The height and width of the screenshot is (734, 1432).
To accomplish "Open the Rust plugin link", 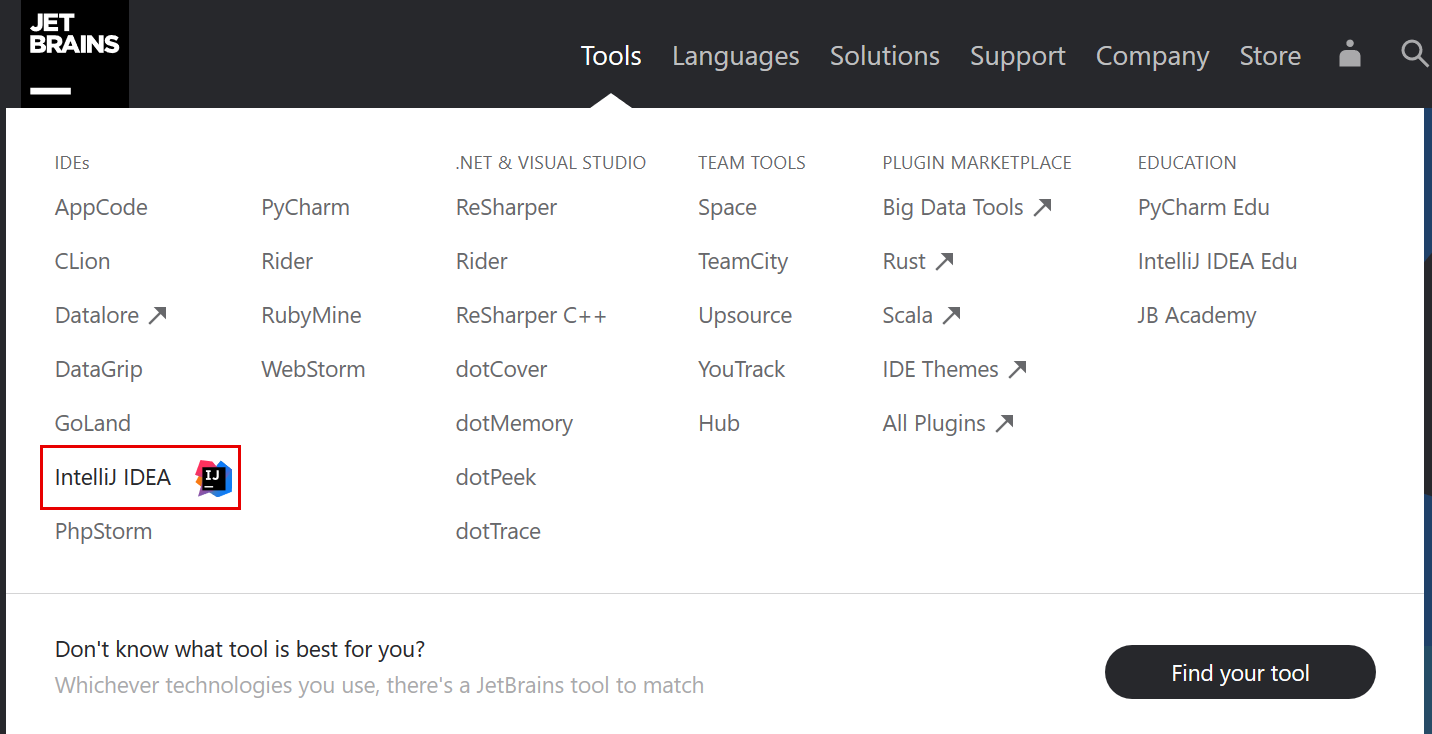I will click(x=918, y=262).
